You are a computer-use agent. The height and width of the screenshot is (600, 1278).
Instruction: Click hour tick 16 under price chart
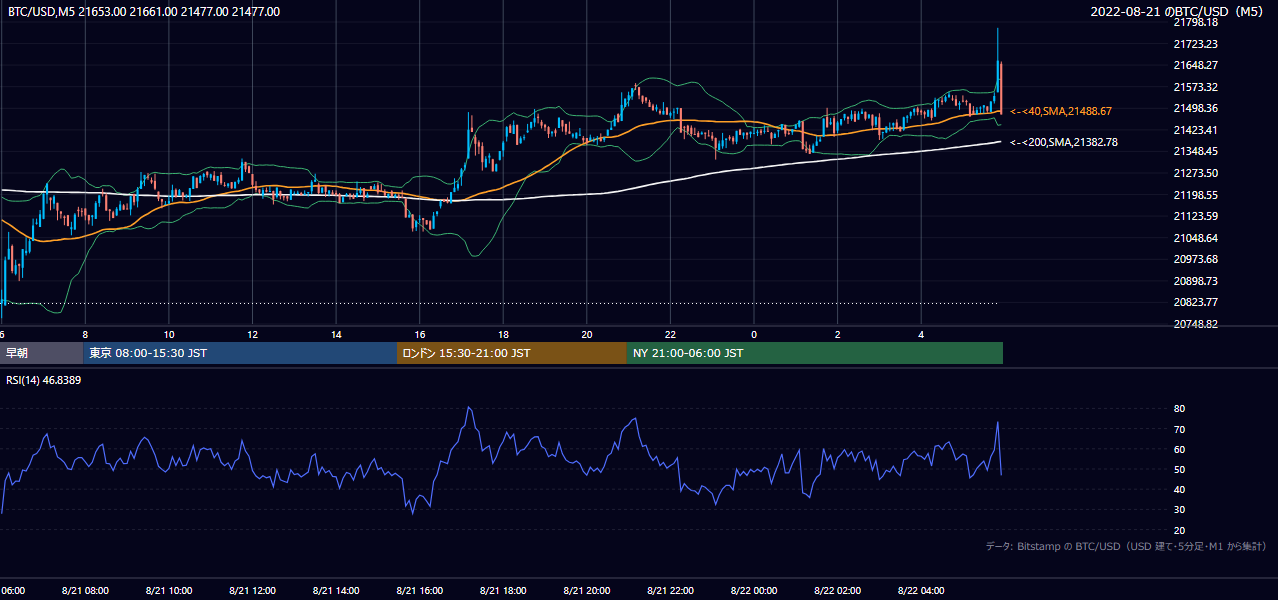pos(420,334)
